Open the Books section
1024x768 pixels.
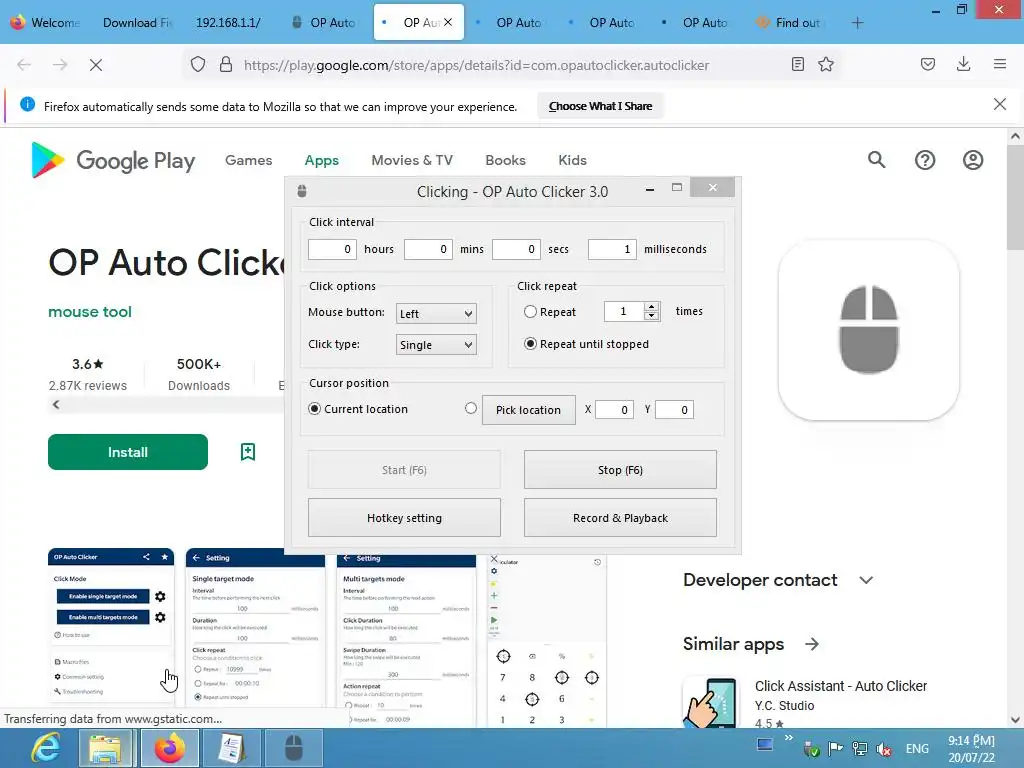pyautogui.click(x=505, y=160)
